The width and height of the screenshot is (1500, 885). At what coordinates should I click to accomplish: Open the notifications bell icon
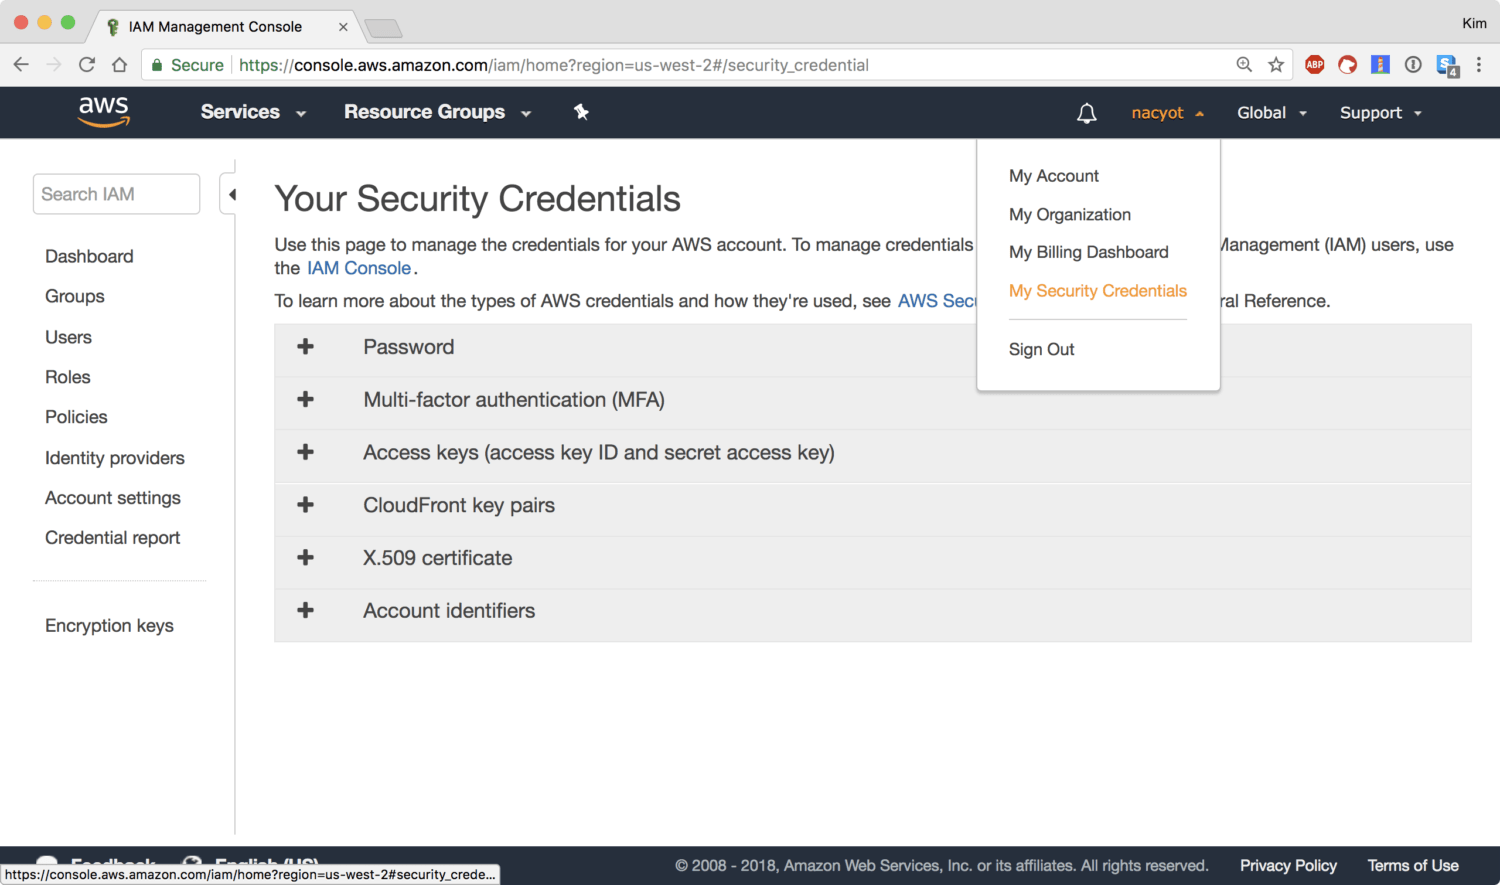[1086, 113]
